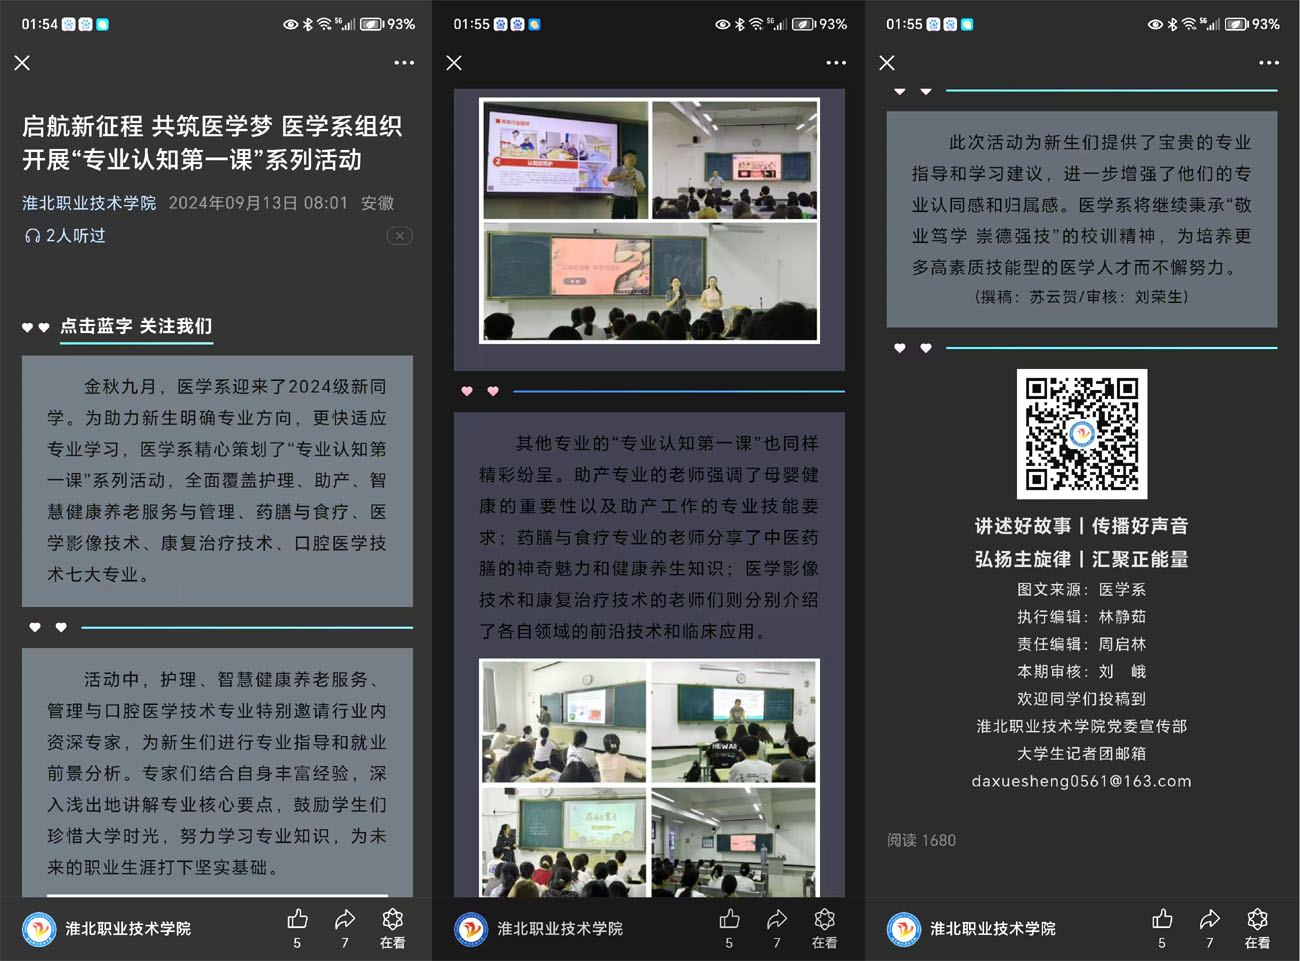1300x961 pixels.
Task: Tap the Bluetooth icon in left status bar
Action: (307, 24)
